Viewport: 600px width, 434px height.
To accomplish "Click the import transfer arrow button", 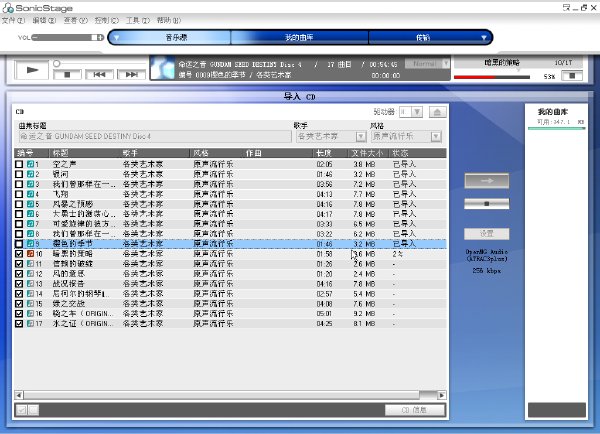I will pyautogui.click(x=487, y=181).
